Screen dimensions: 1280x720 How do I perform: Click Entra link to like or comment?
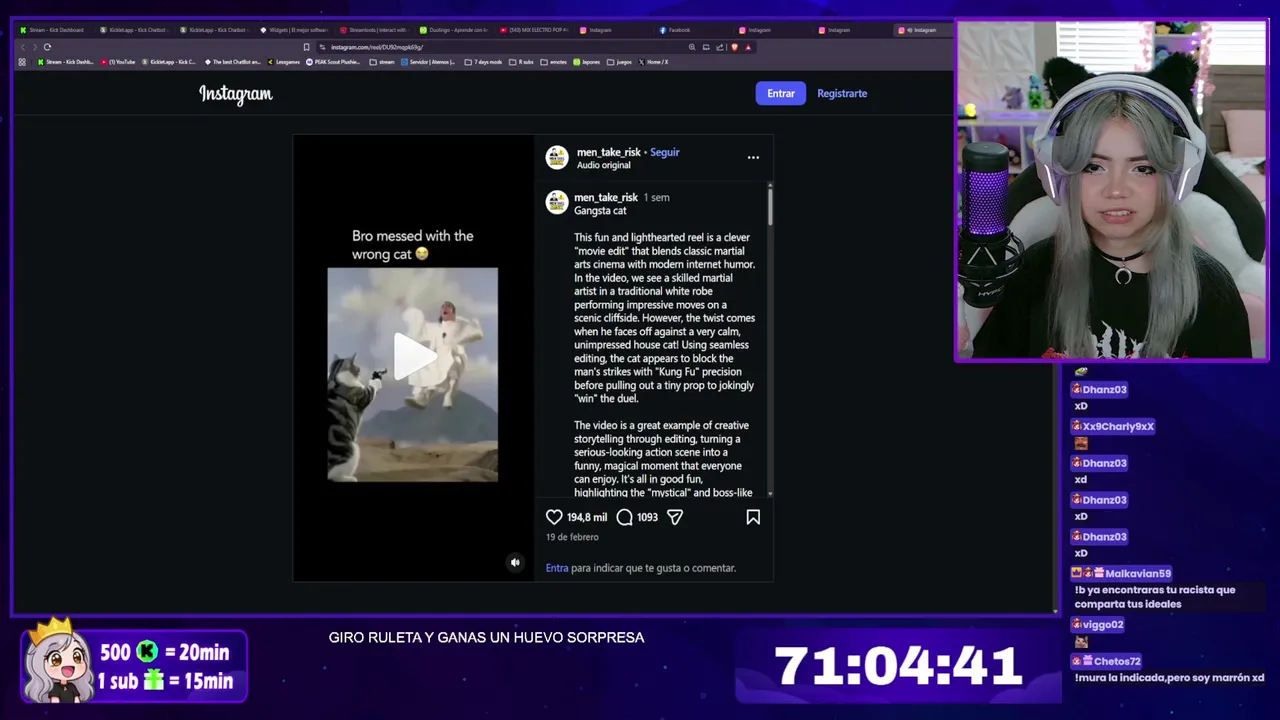(557, 568)
